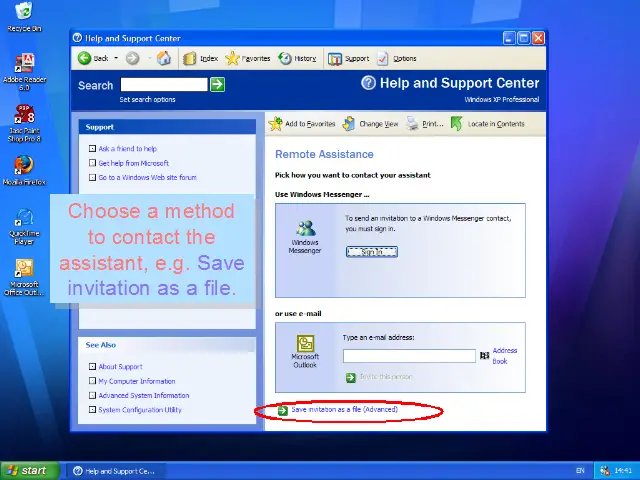Go back with the green Back arrow
The width and height of the screenshot is (640, 480).
pyautogui.click(x=93, y=58)
